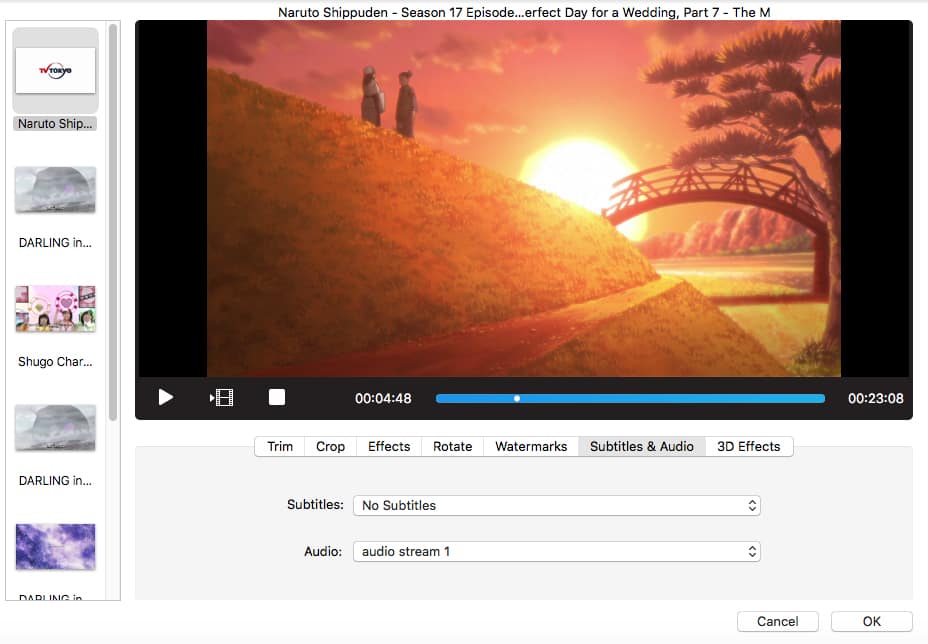Click OK to confirm settings
The width and height of the screenshot is (928, 644).
tap(870, 621)
